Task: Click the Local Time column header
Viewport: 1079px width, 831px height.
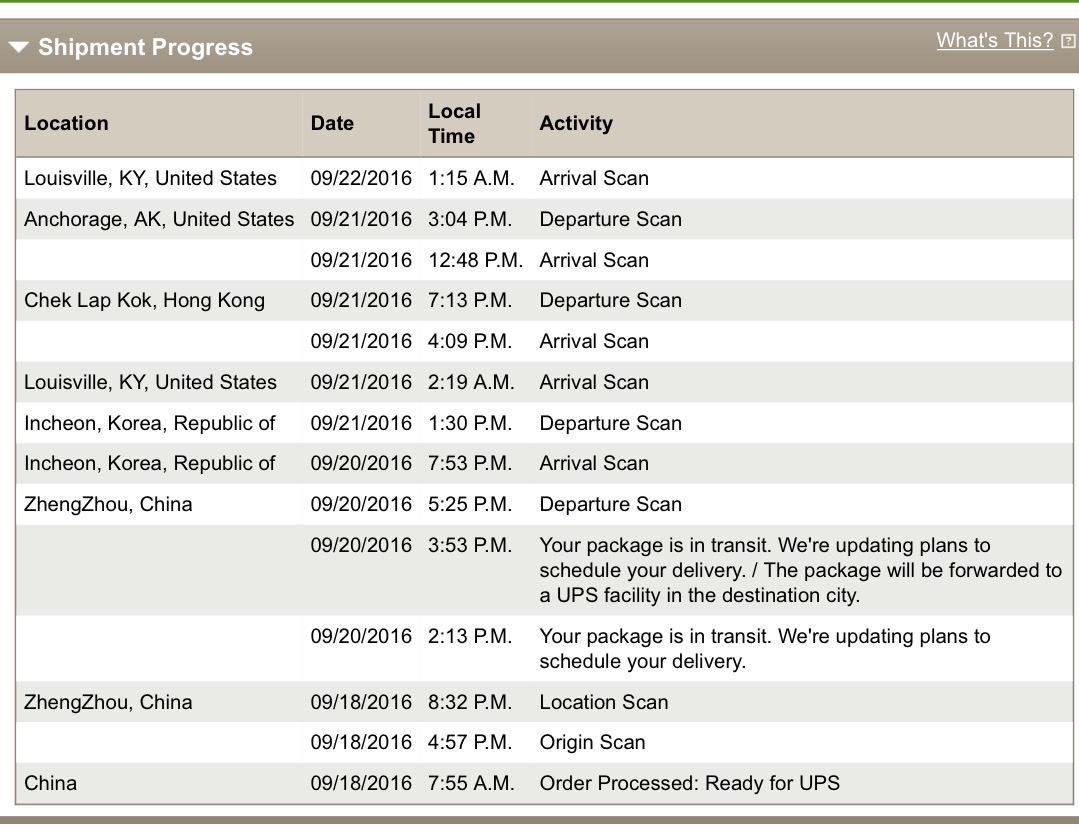Action: (x=454, y=123)
